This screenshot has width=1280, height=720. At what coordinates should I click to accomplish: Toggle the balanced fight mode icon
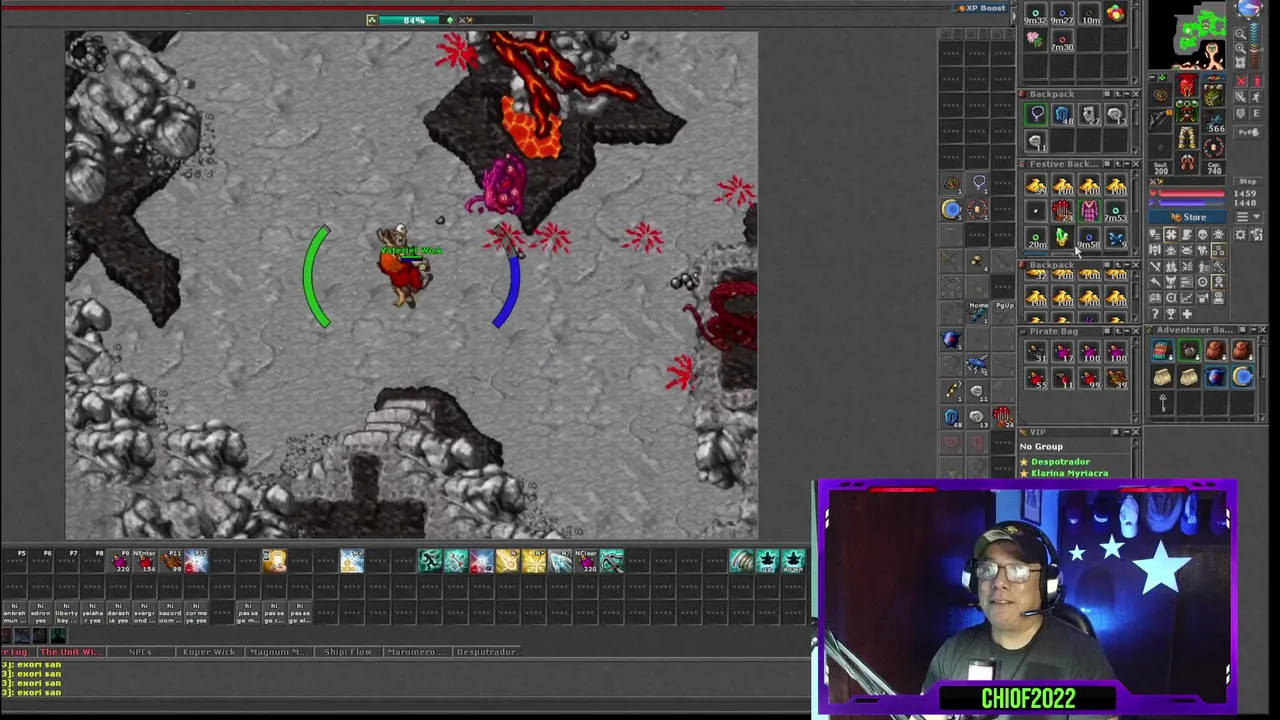[x=1241, y=97]
